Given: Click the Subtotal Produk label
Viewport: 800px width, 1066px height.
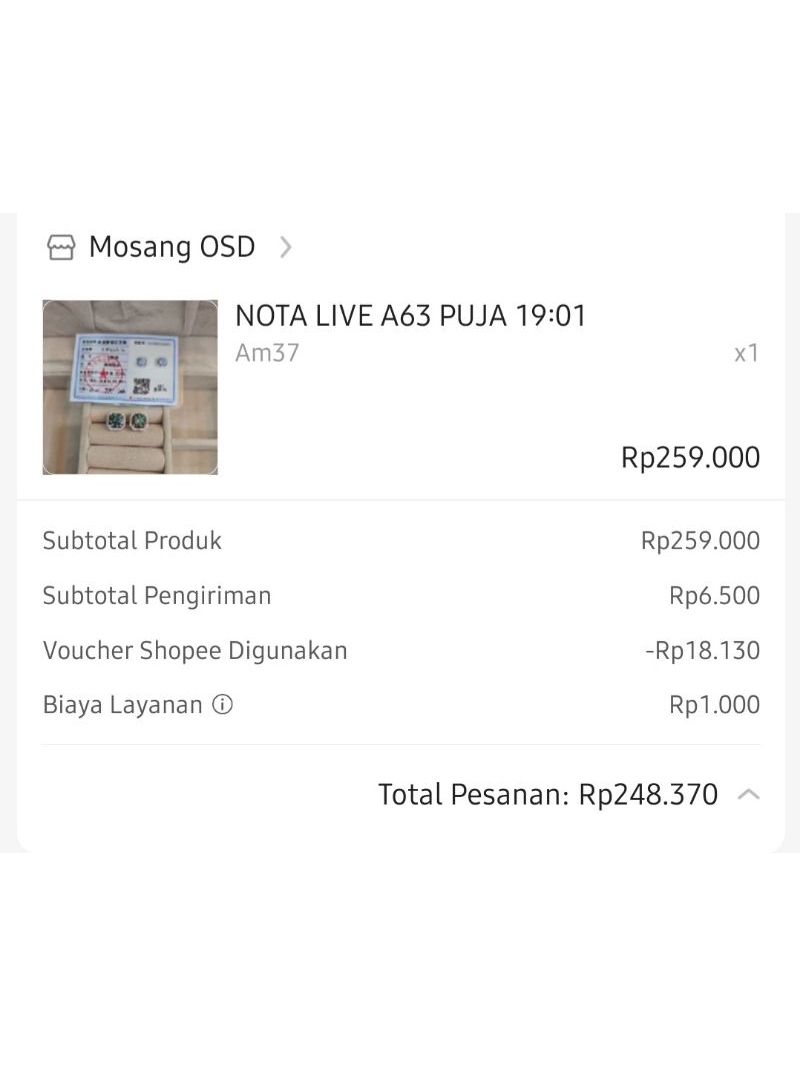Looking at the screenshot, I should (132, 541).
